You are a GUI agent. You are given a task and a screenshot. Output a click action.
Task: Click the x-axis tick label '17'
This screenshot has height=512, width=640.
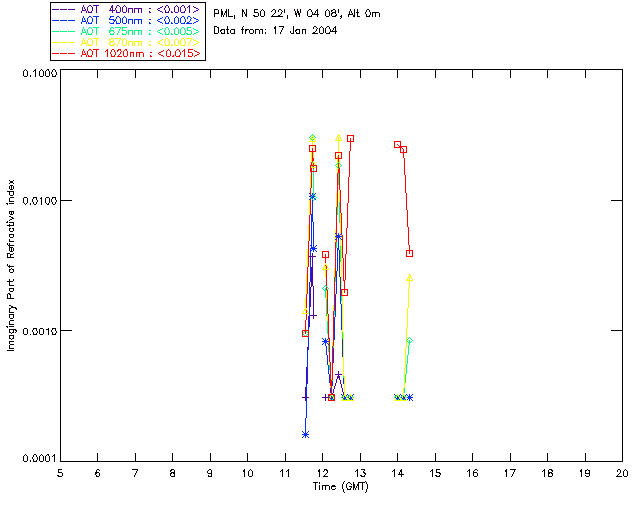click(510, 473)
